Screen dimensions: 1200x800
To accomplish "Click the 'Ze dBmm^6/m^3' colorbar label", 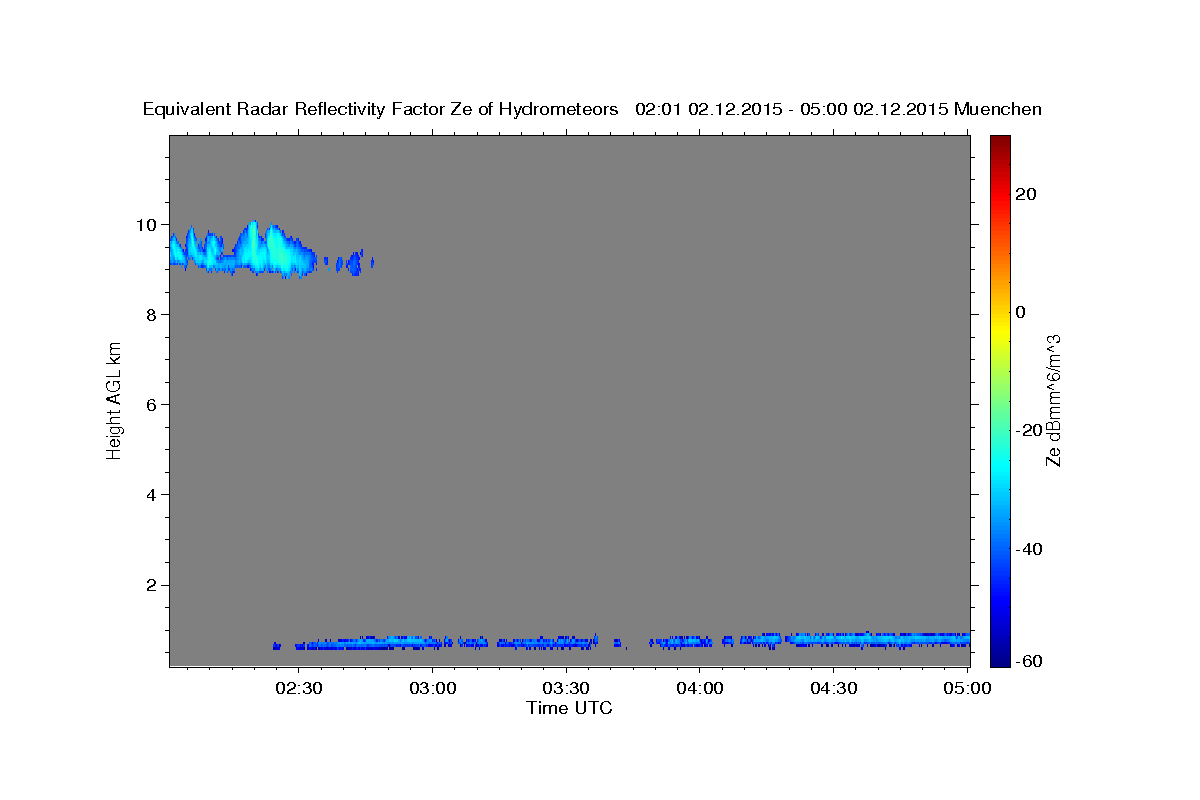I will click(x=1053, y=400).
